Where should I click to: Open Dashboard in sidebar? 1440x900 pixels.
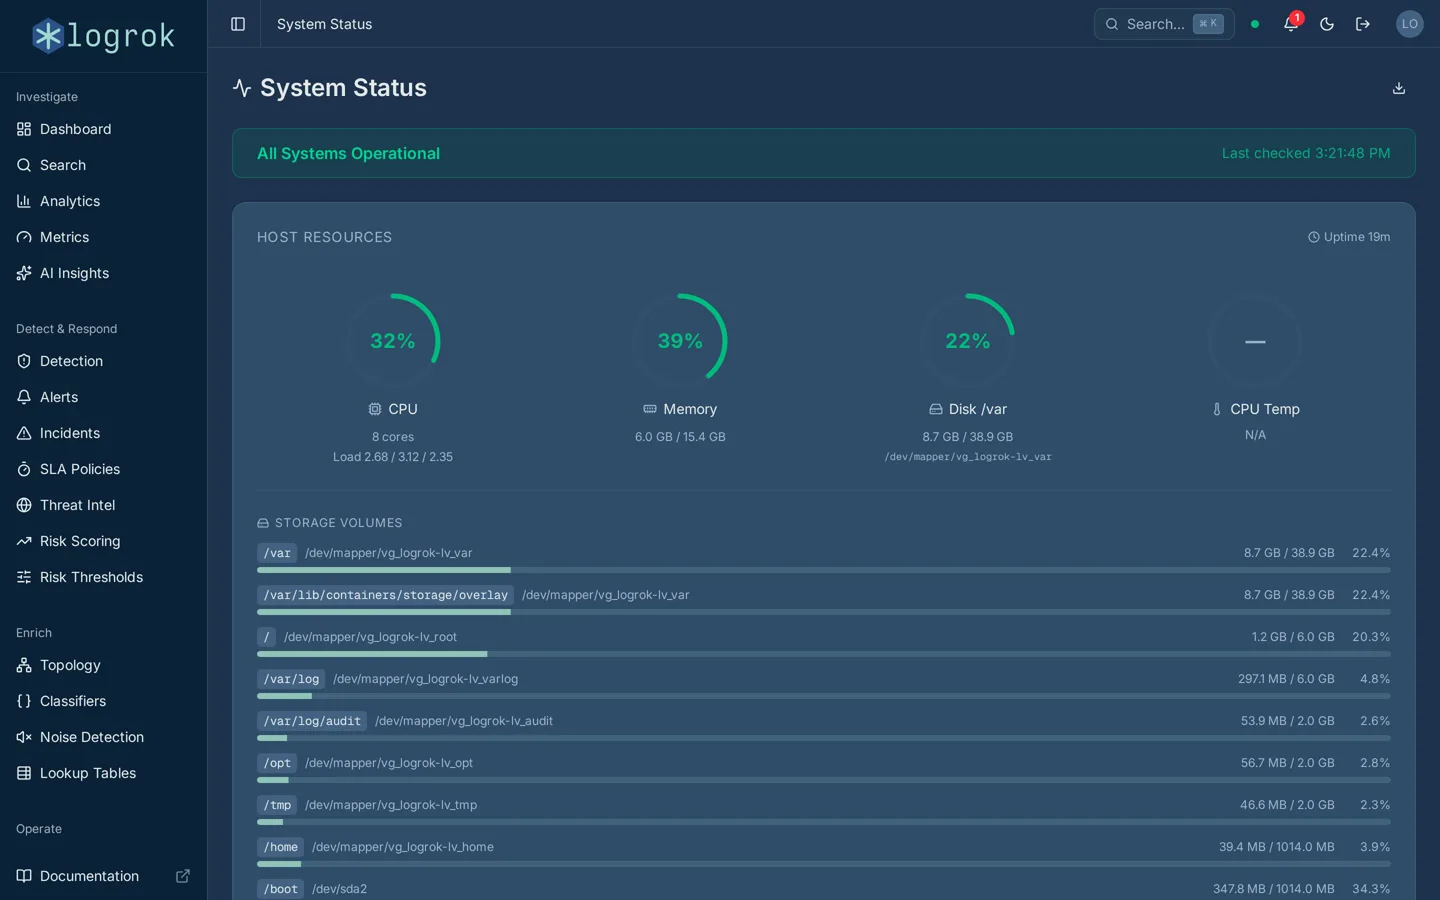point(103,129)
